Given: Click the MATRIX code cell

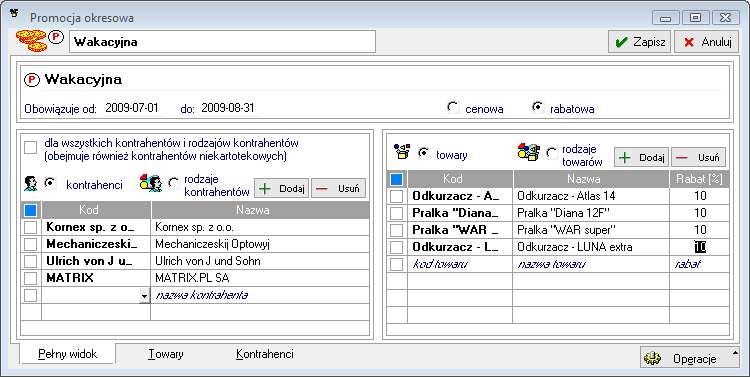Looking at the screenshot, I should 97,278.
